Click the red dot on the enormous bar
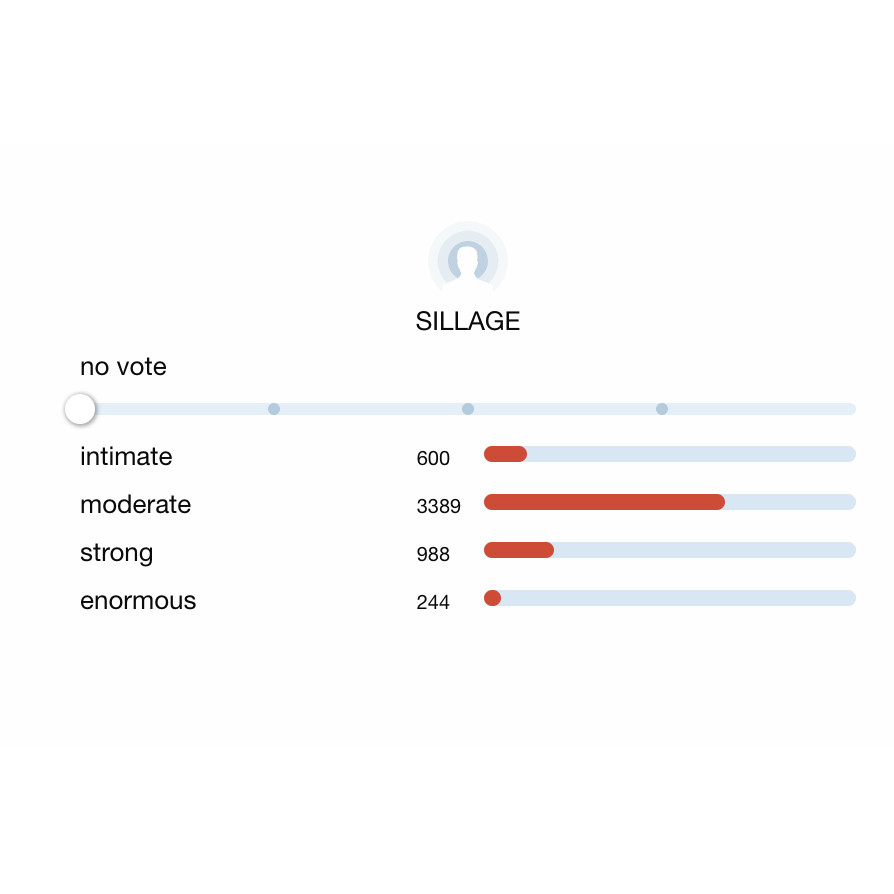This screenshot has height=894, width=894. [492, 598]
